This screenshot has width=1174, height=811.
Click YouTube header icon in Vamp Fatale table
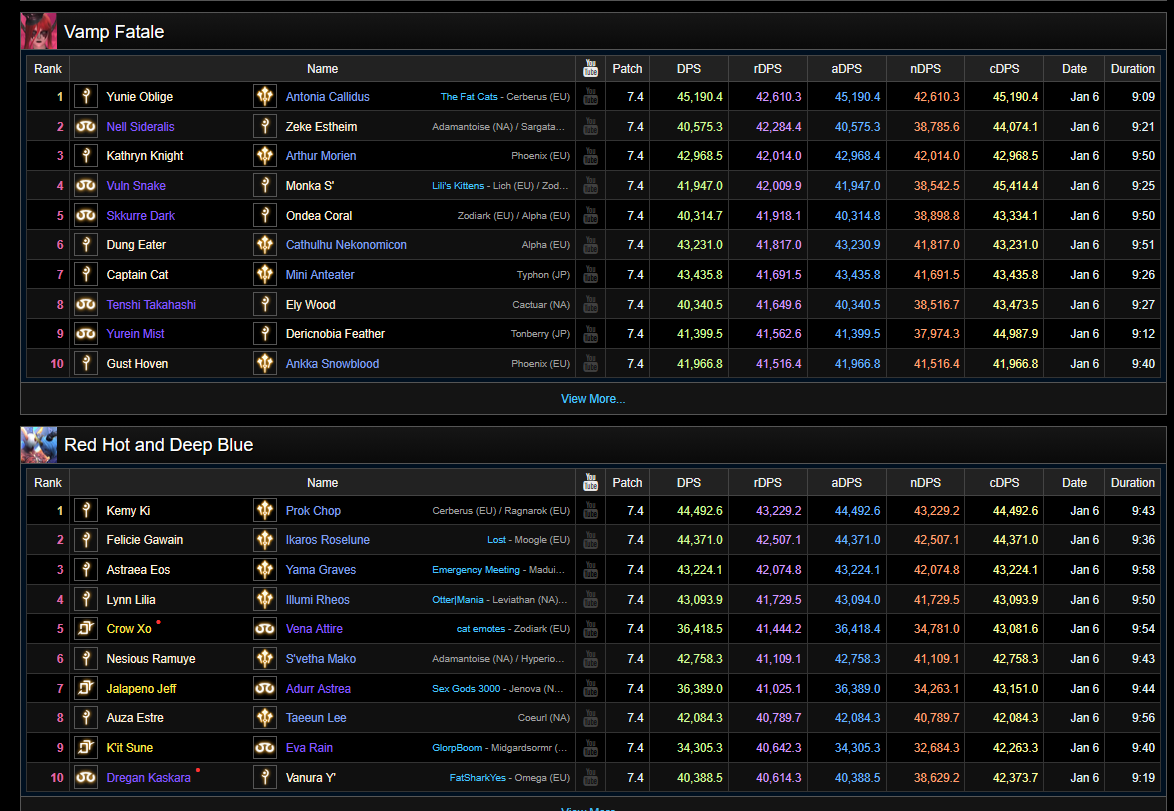coord(591,68)
